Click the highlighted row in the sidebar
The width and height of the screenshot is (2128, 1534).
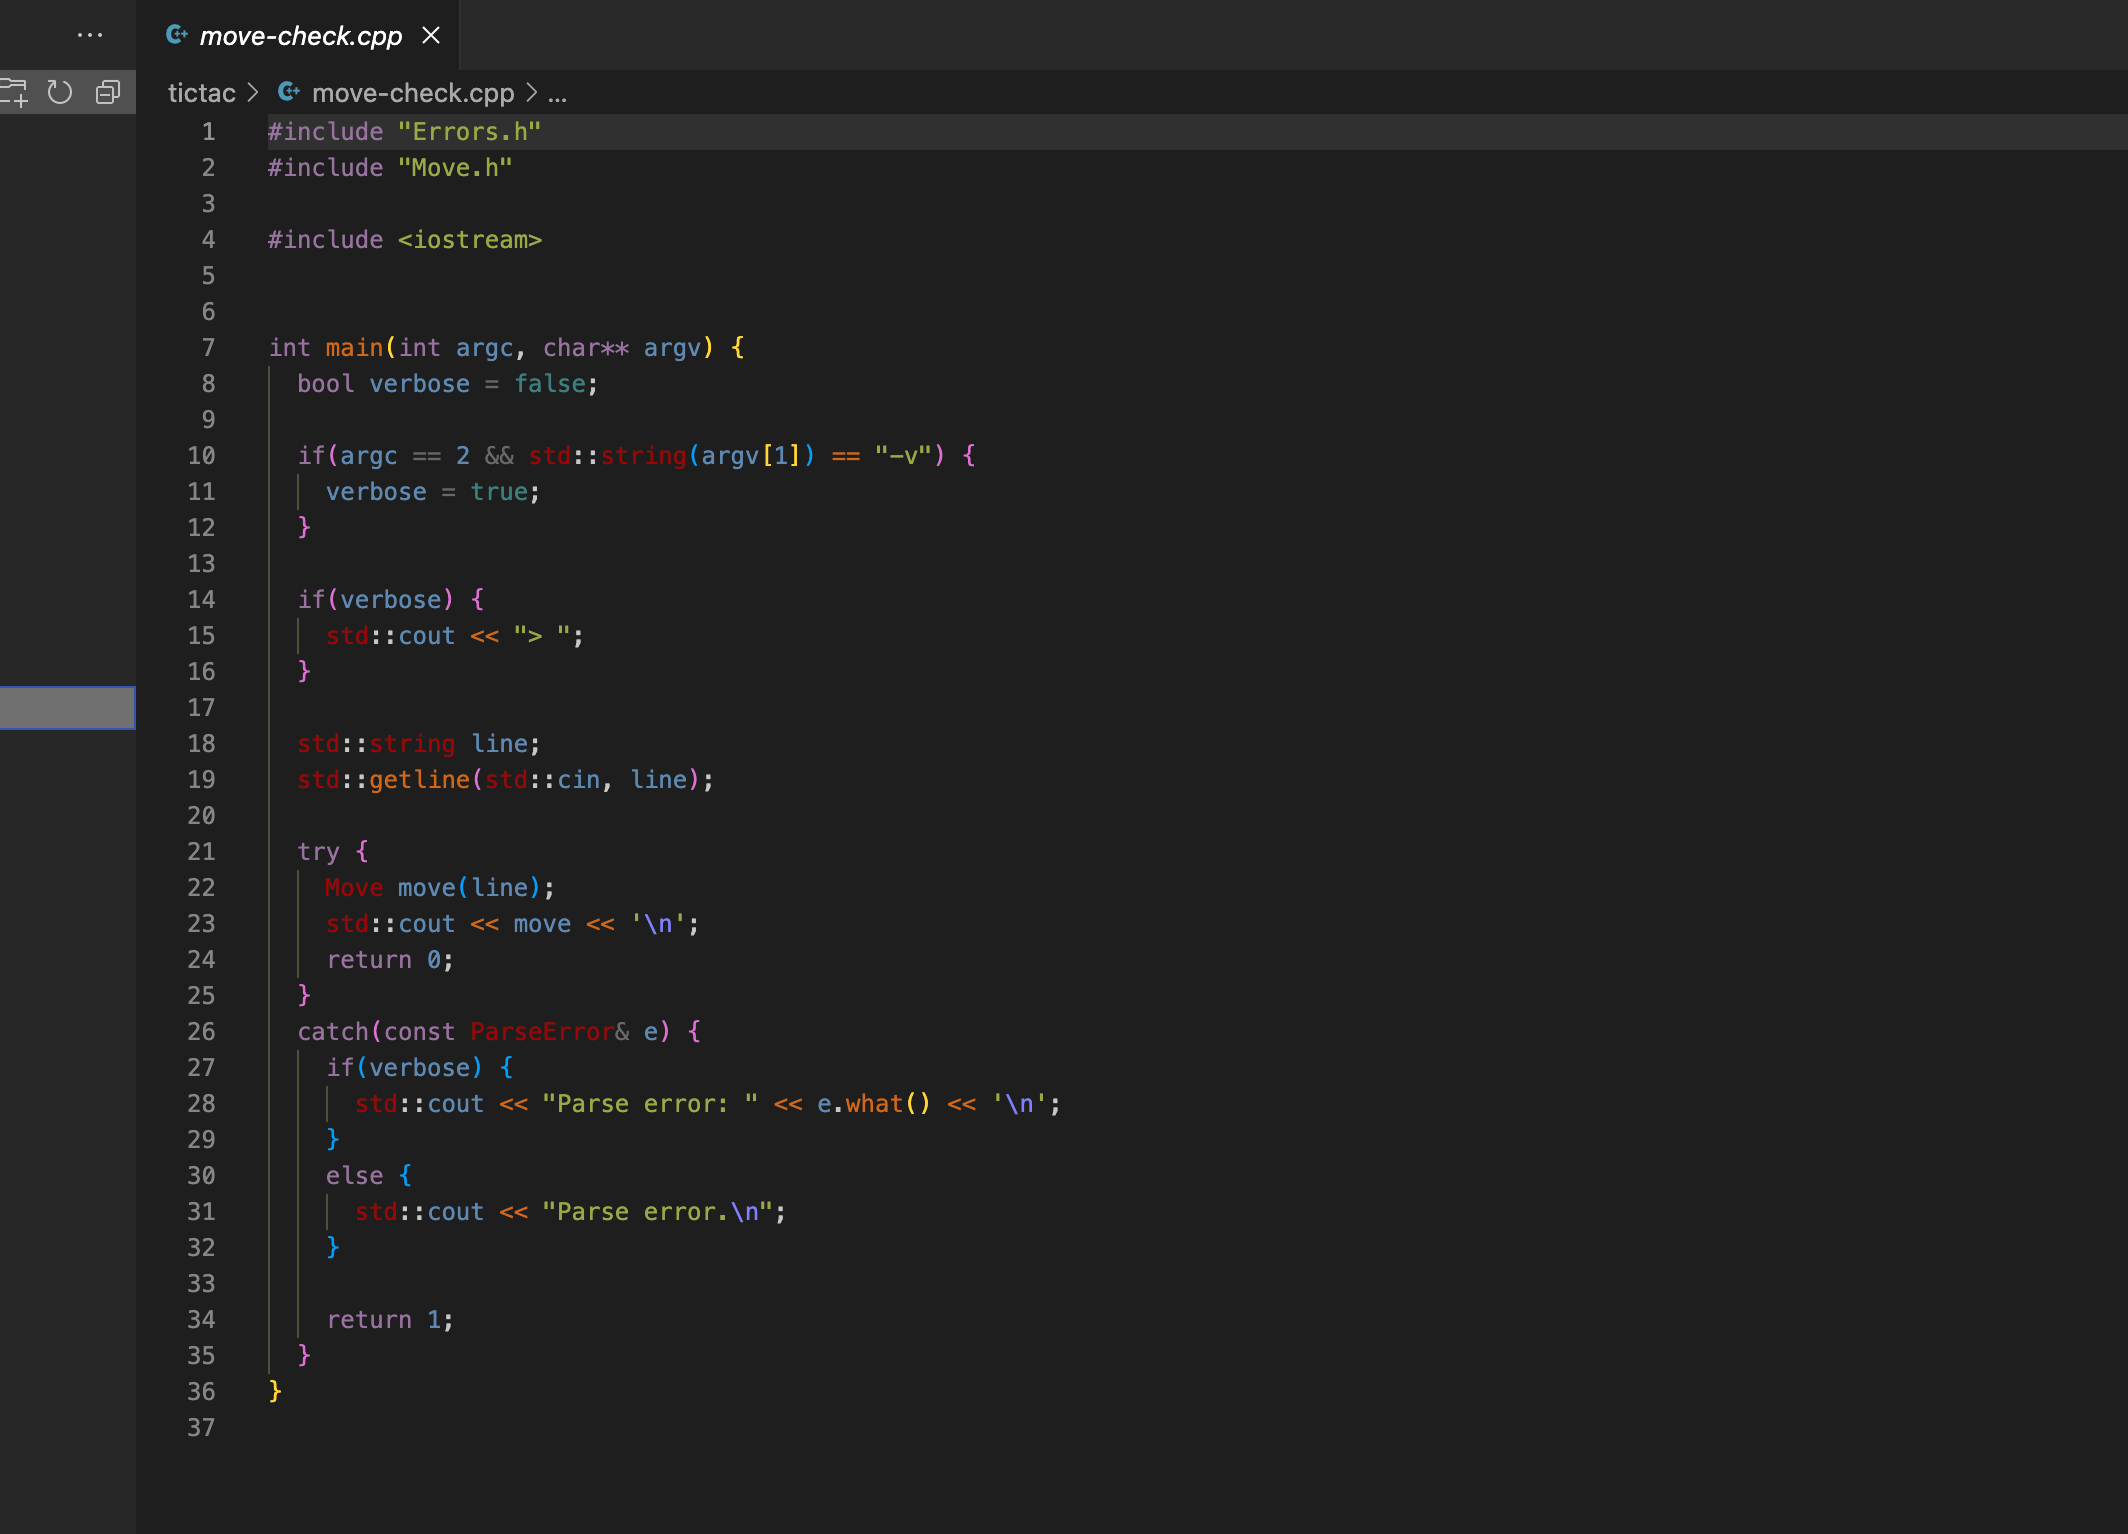point(67,707)
